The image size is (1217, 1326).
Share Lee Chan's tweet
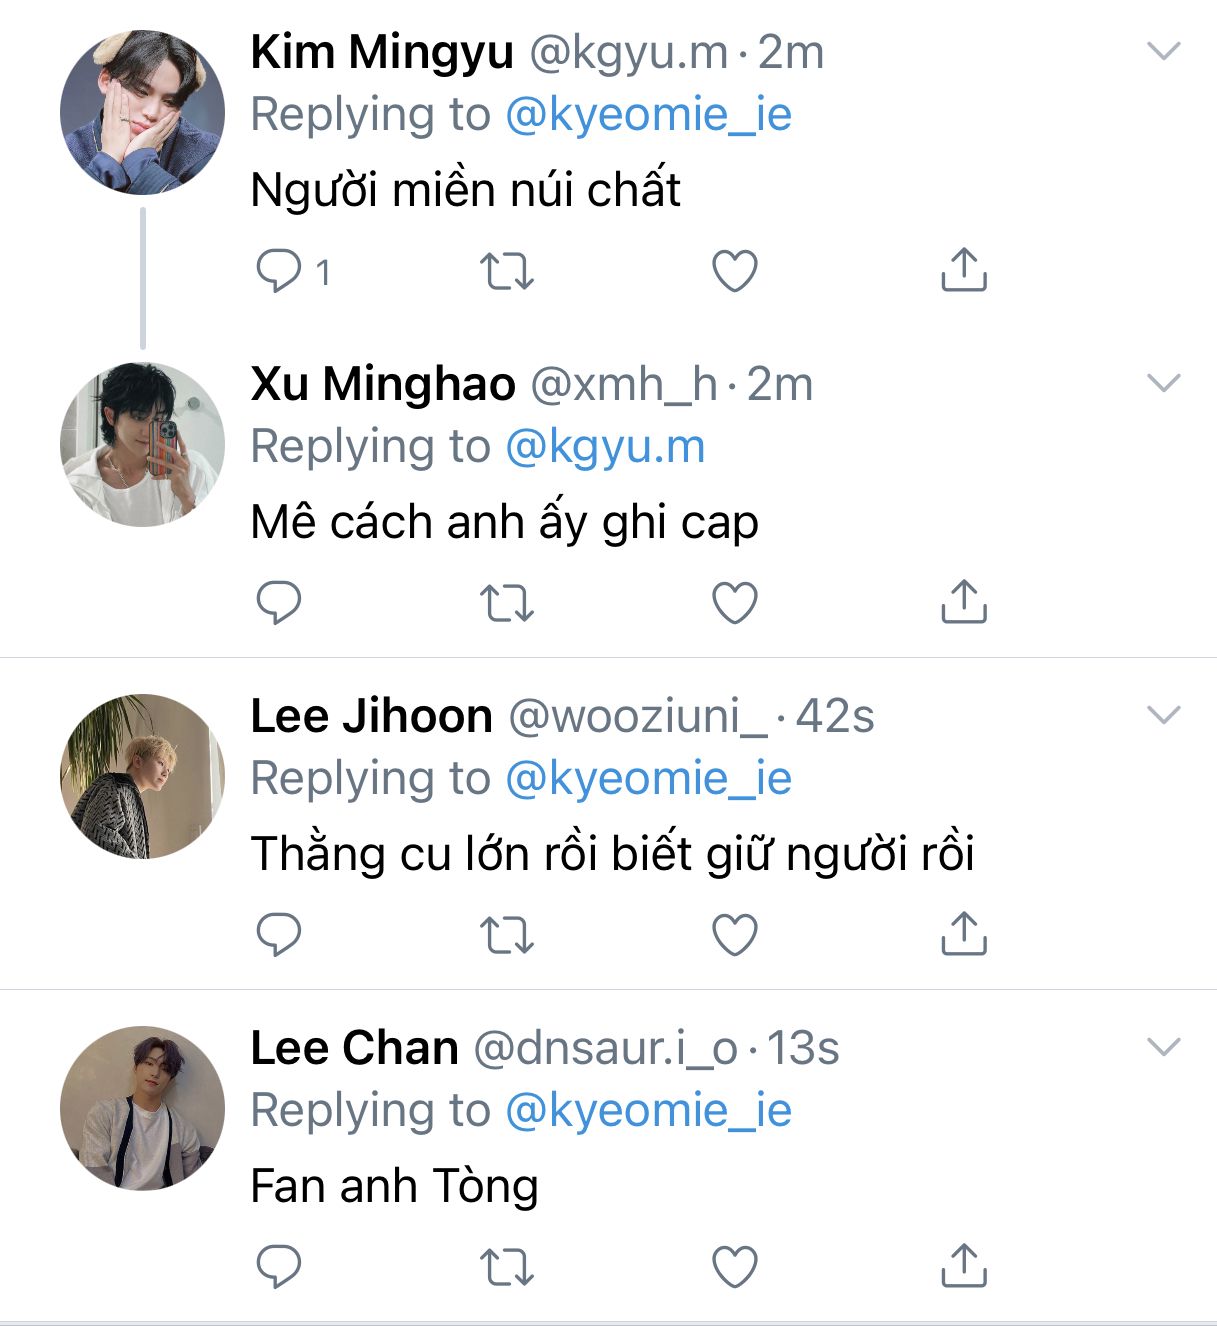click(963, 1266)
